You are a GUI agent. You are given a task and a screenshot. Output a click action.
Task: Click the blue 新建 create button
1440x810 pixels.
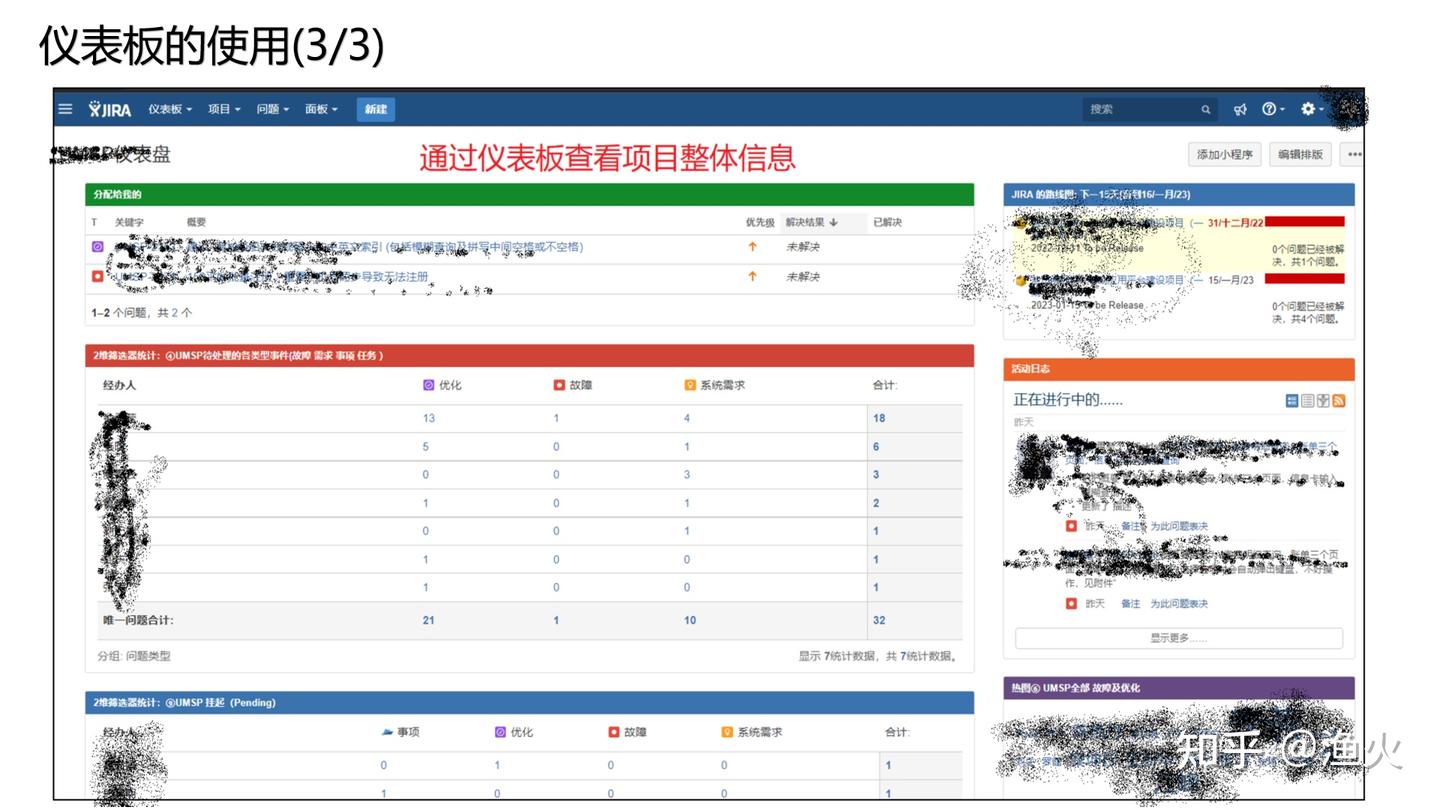376,109
